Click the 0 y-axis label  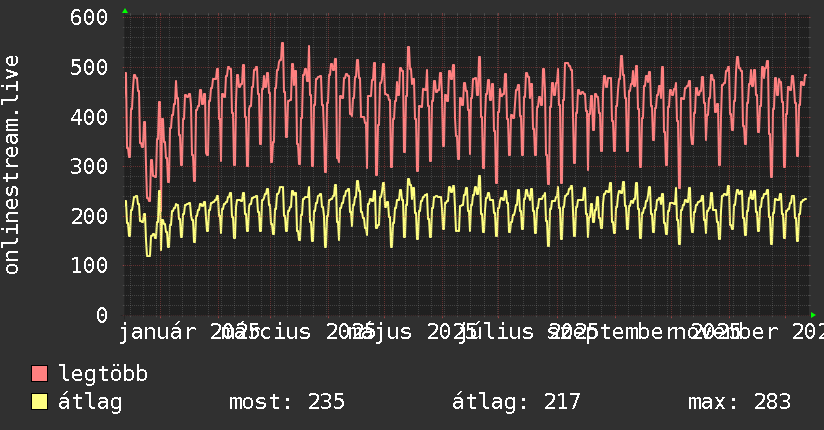click(x=102, y=315)
